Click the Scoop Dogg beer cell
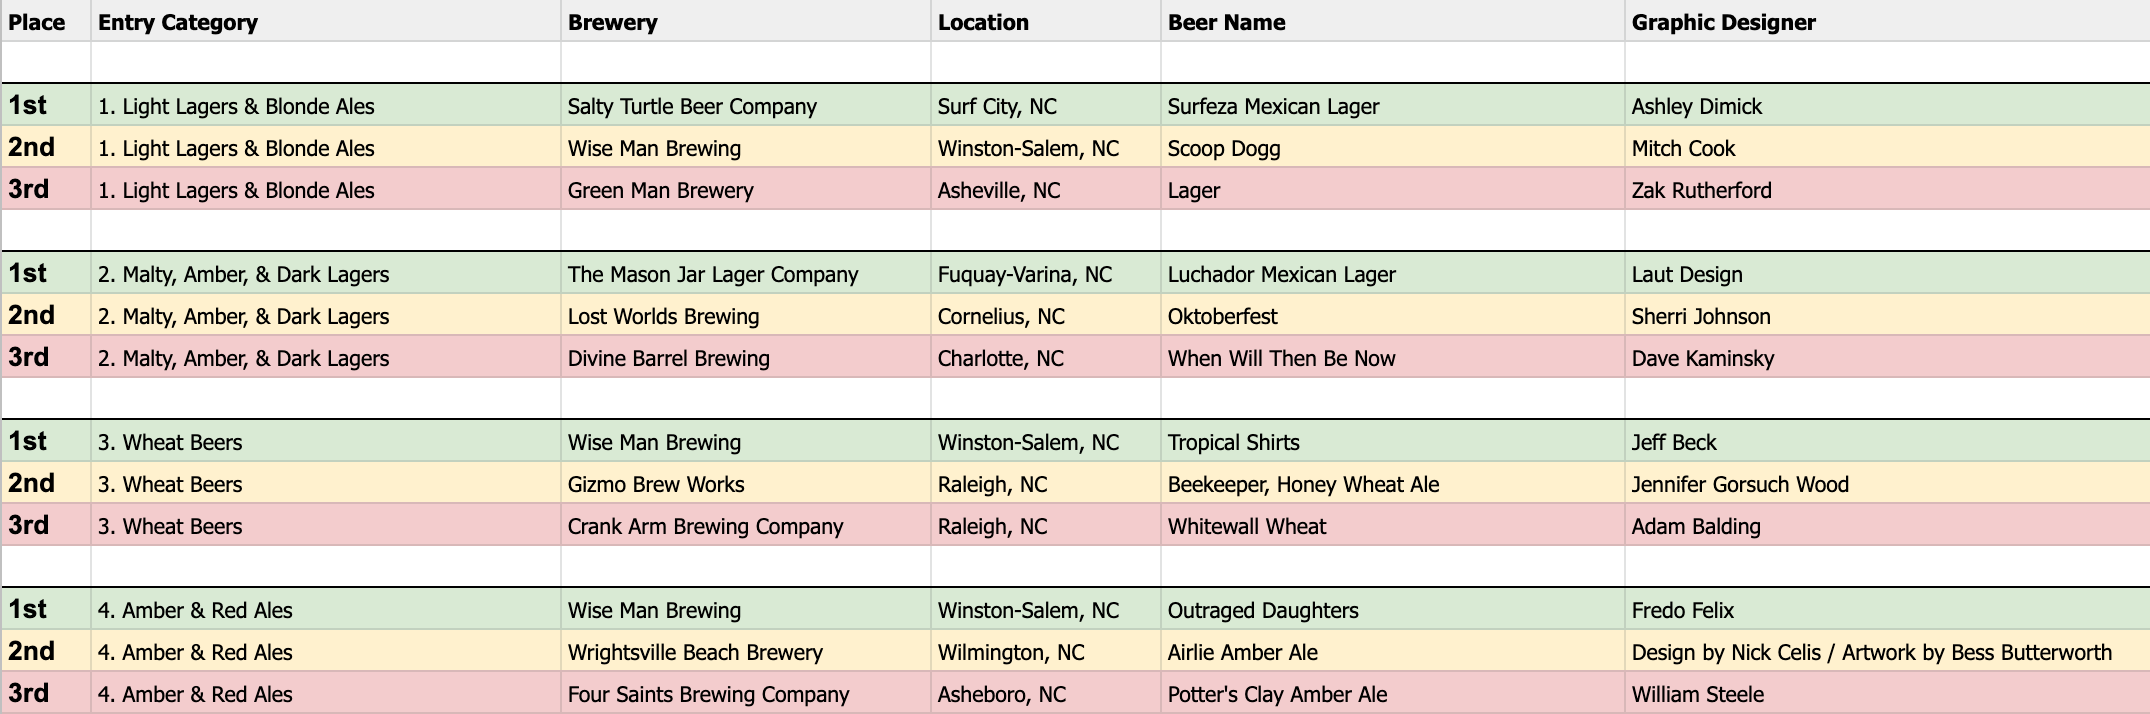 point(1393,147)
